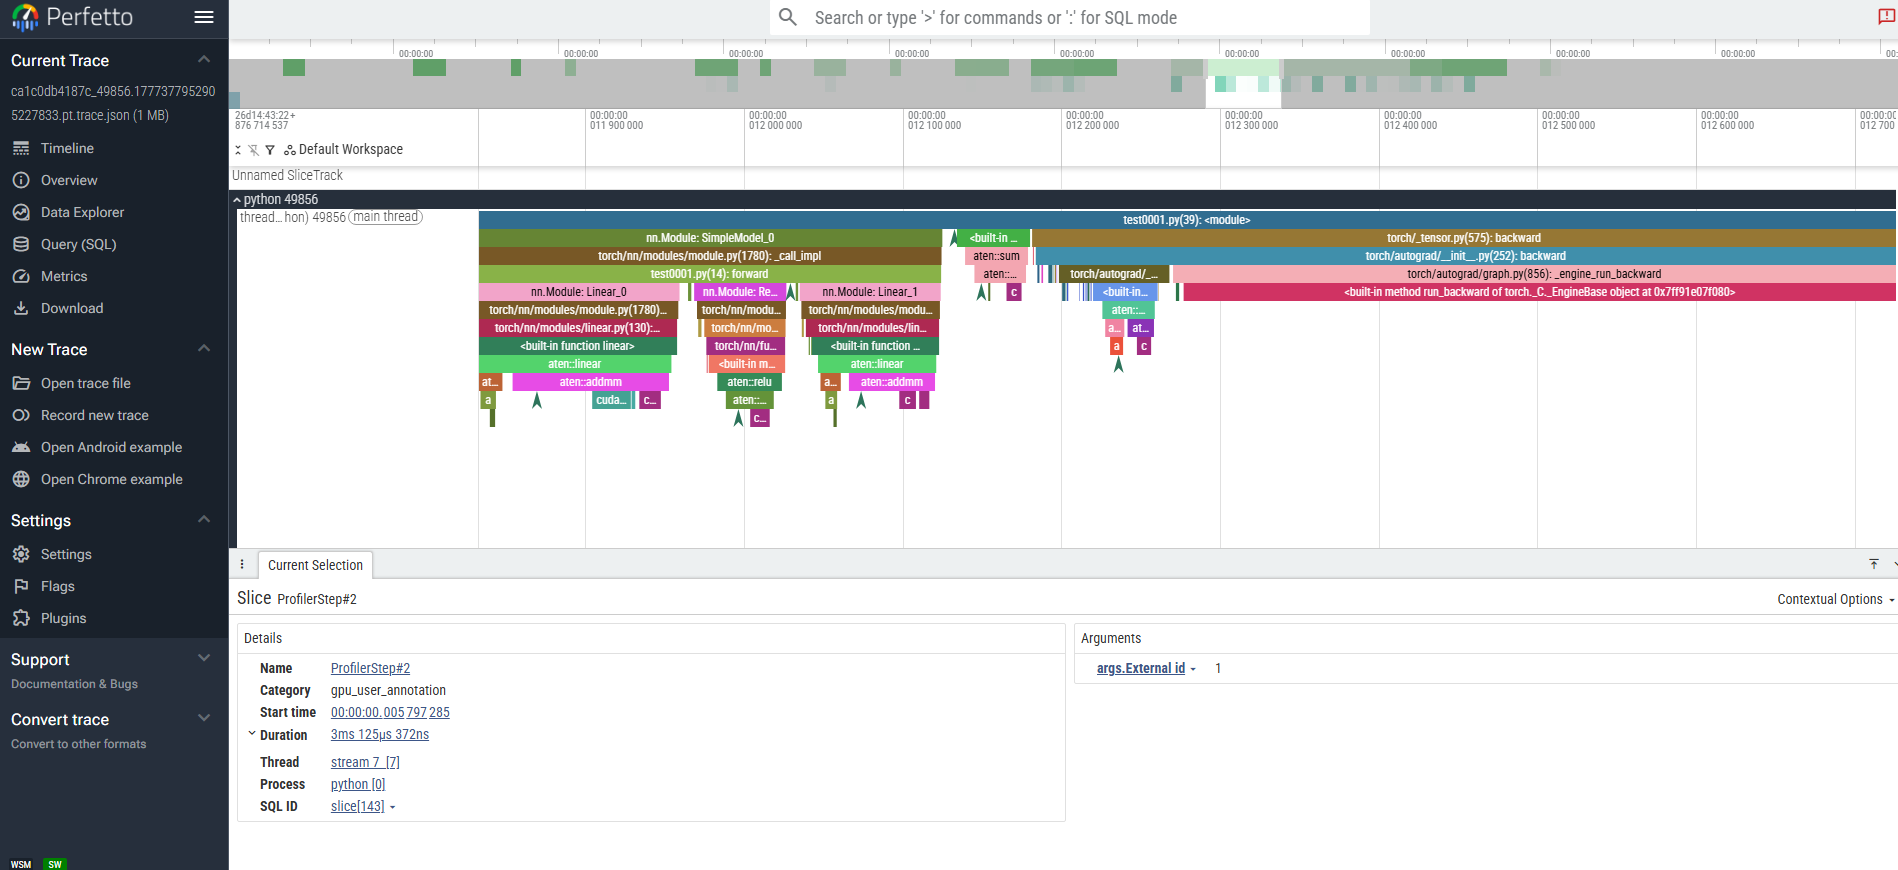Click the Open Chrome example globe icon

(21, 479)
